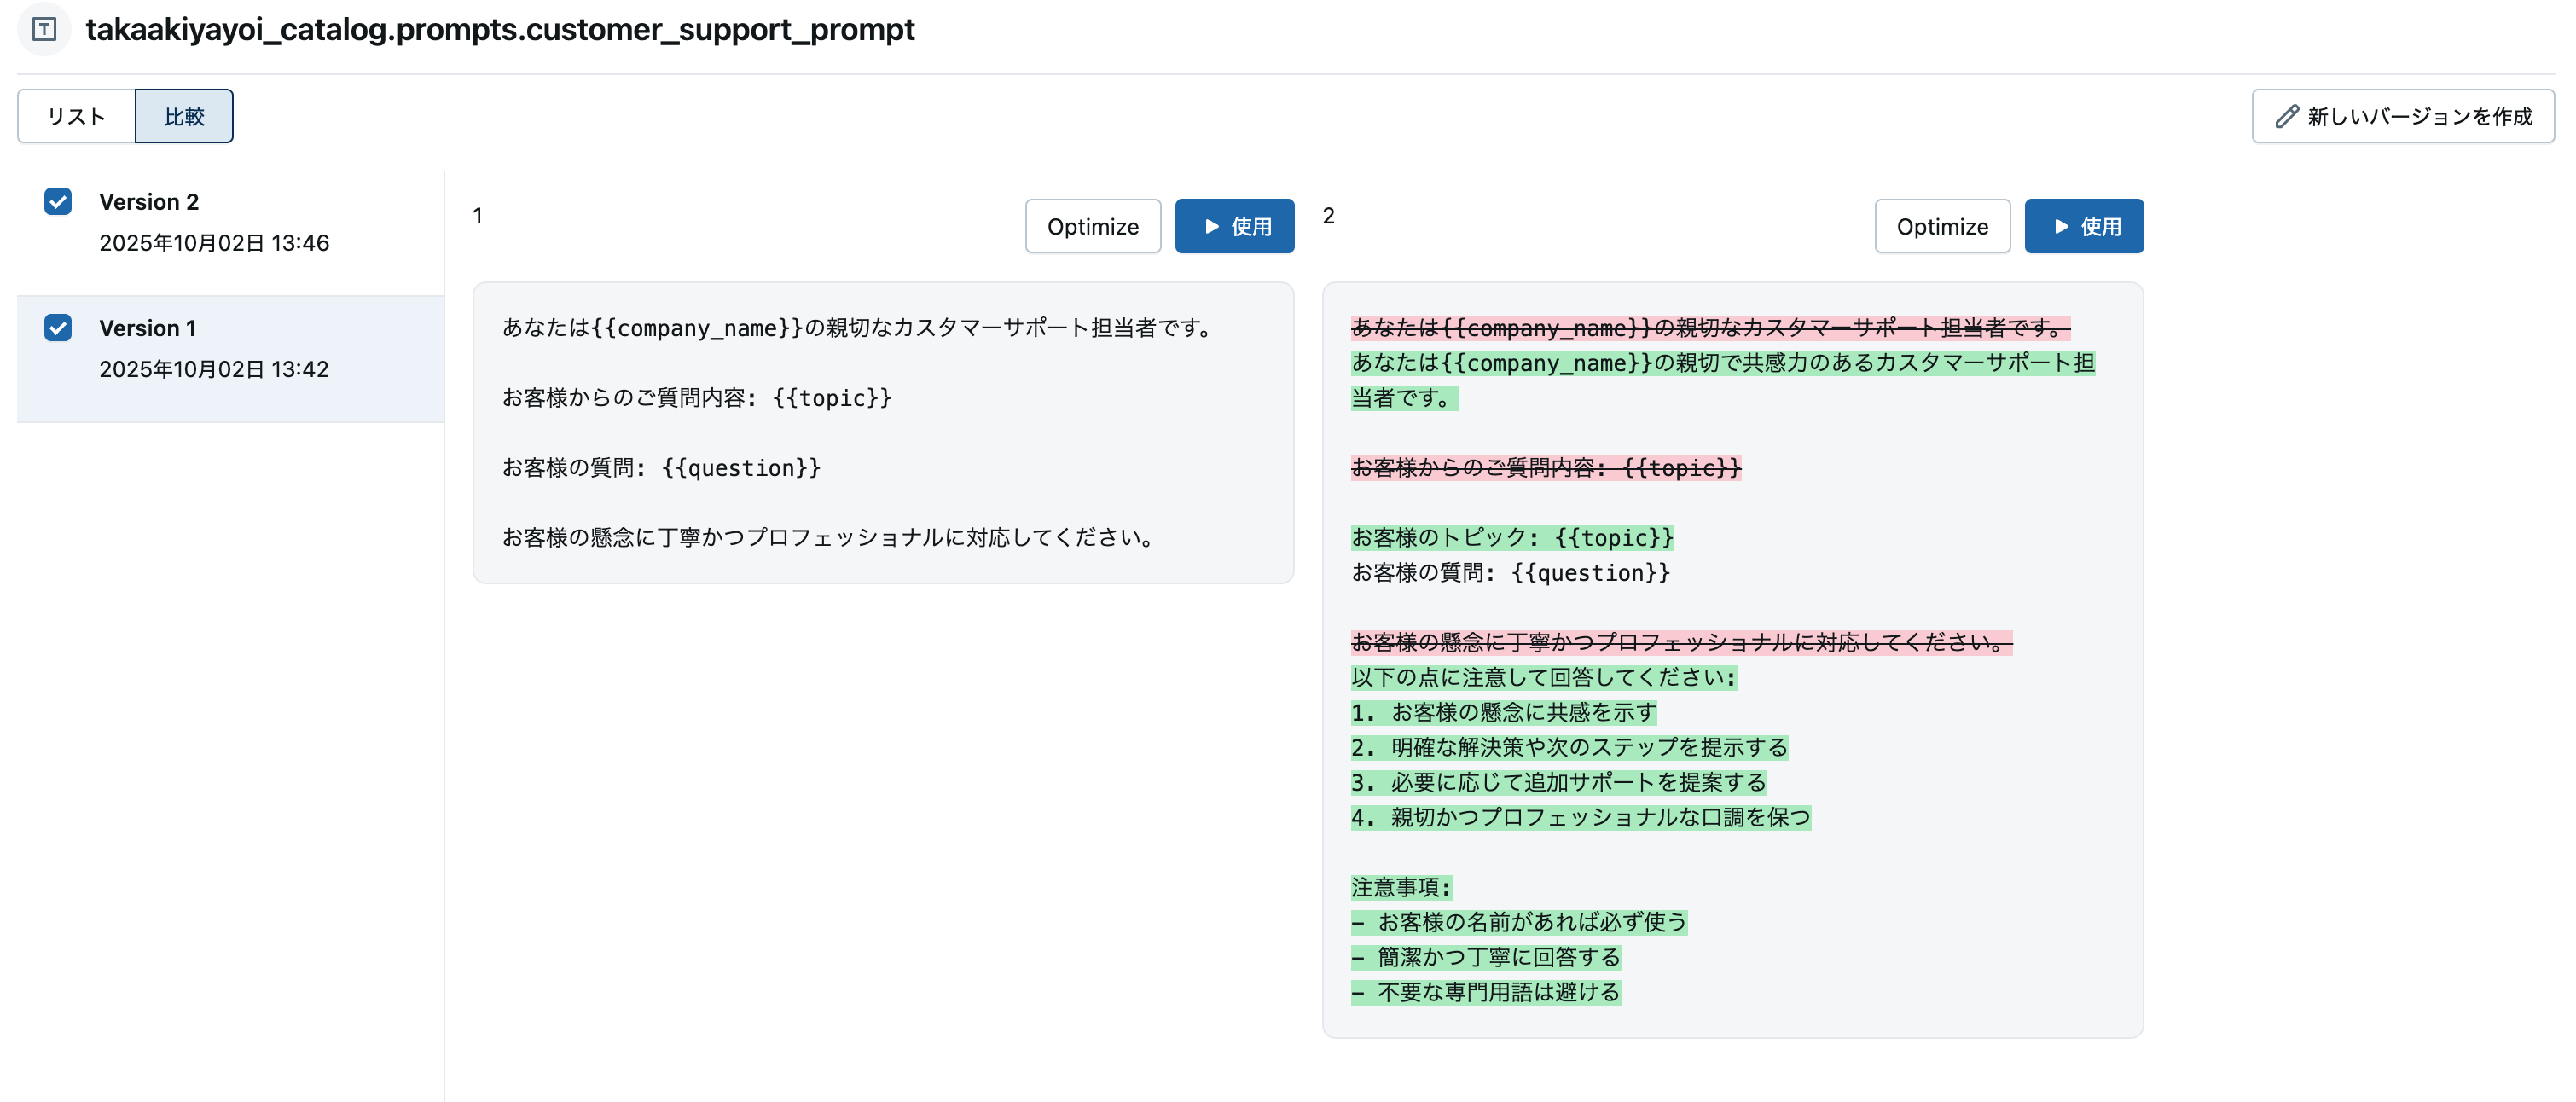Screen dimensions: 2576x1102
Task: Click the left prompt text panel
Action: tap(884, 434)
